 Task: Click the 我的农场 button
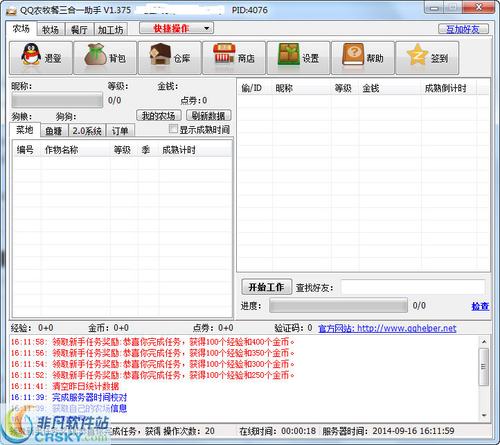[159, 116]
